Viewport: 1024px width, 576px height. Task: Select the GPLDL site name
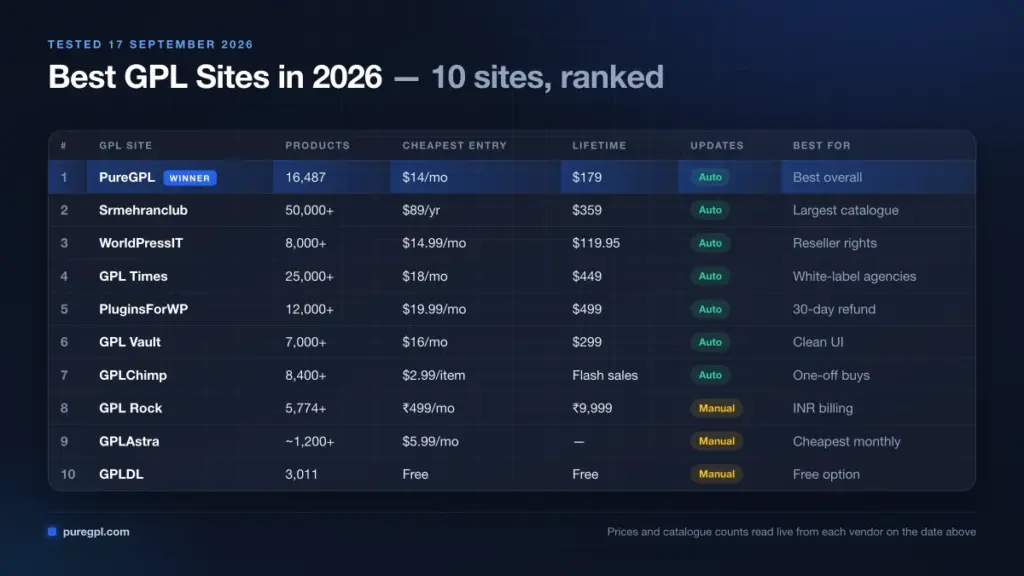(x=121, y=474)
